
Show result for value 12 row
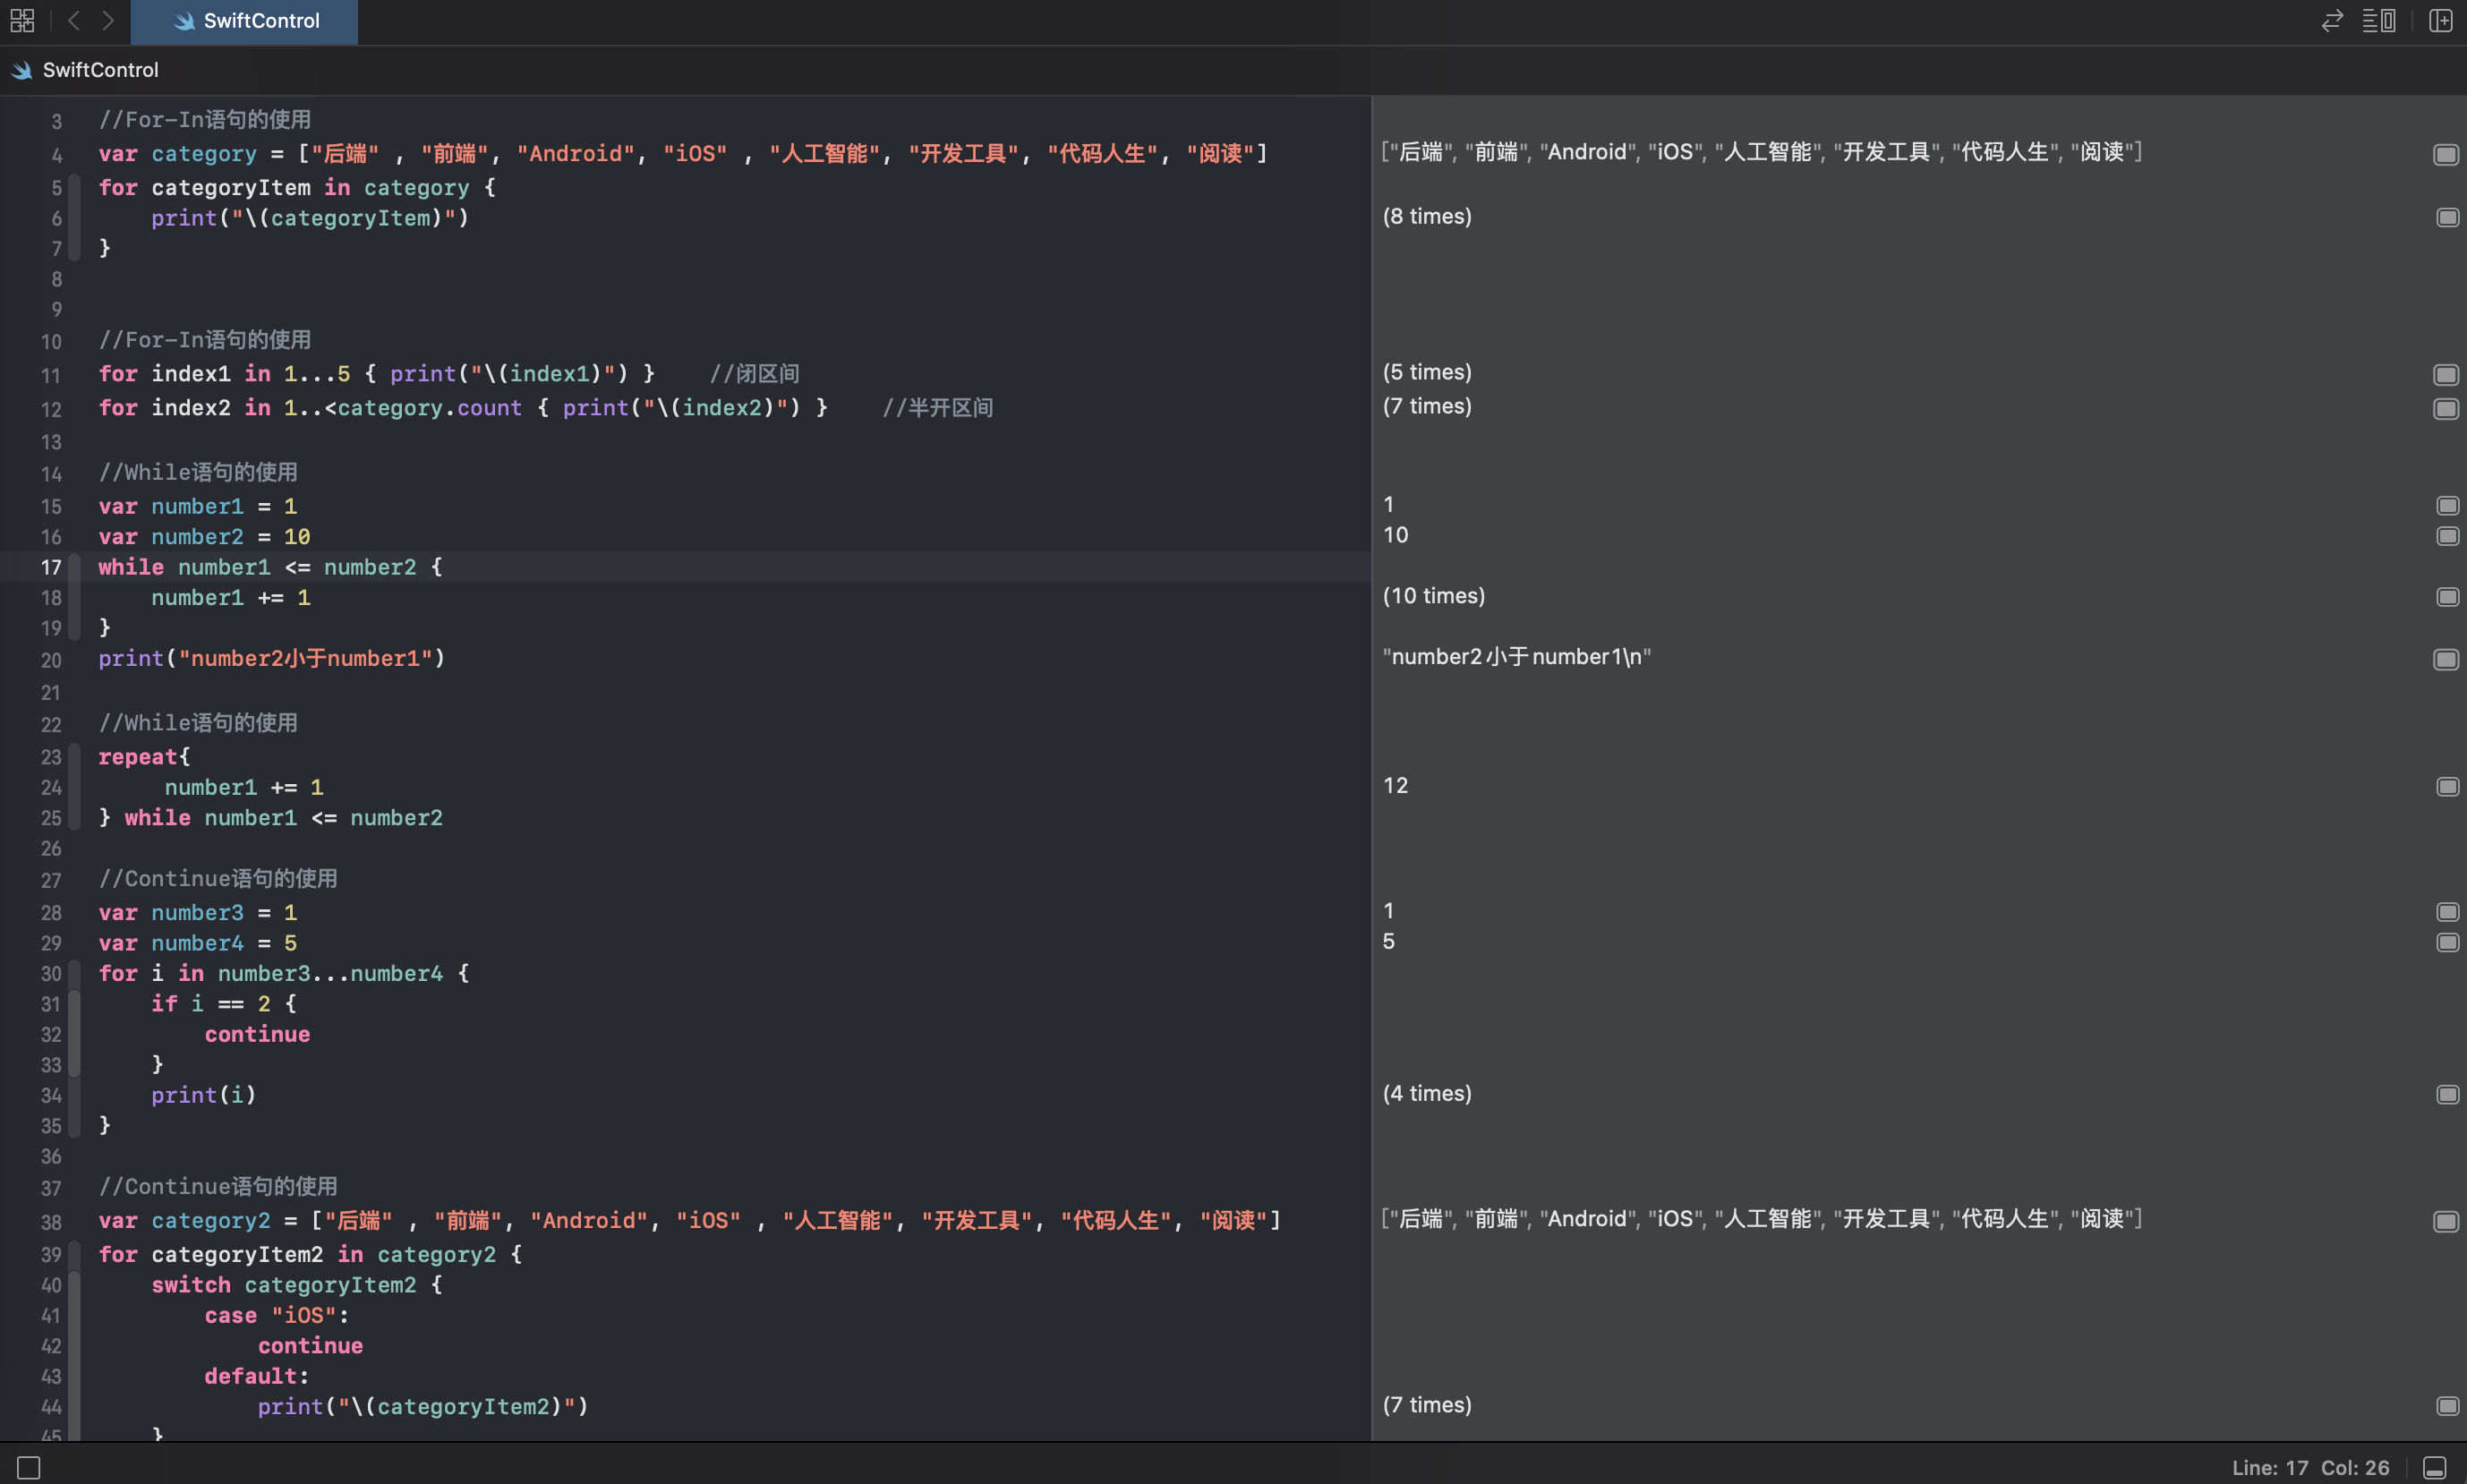tap(2447, 787)
